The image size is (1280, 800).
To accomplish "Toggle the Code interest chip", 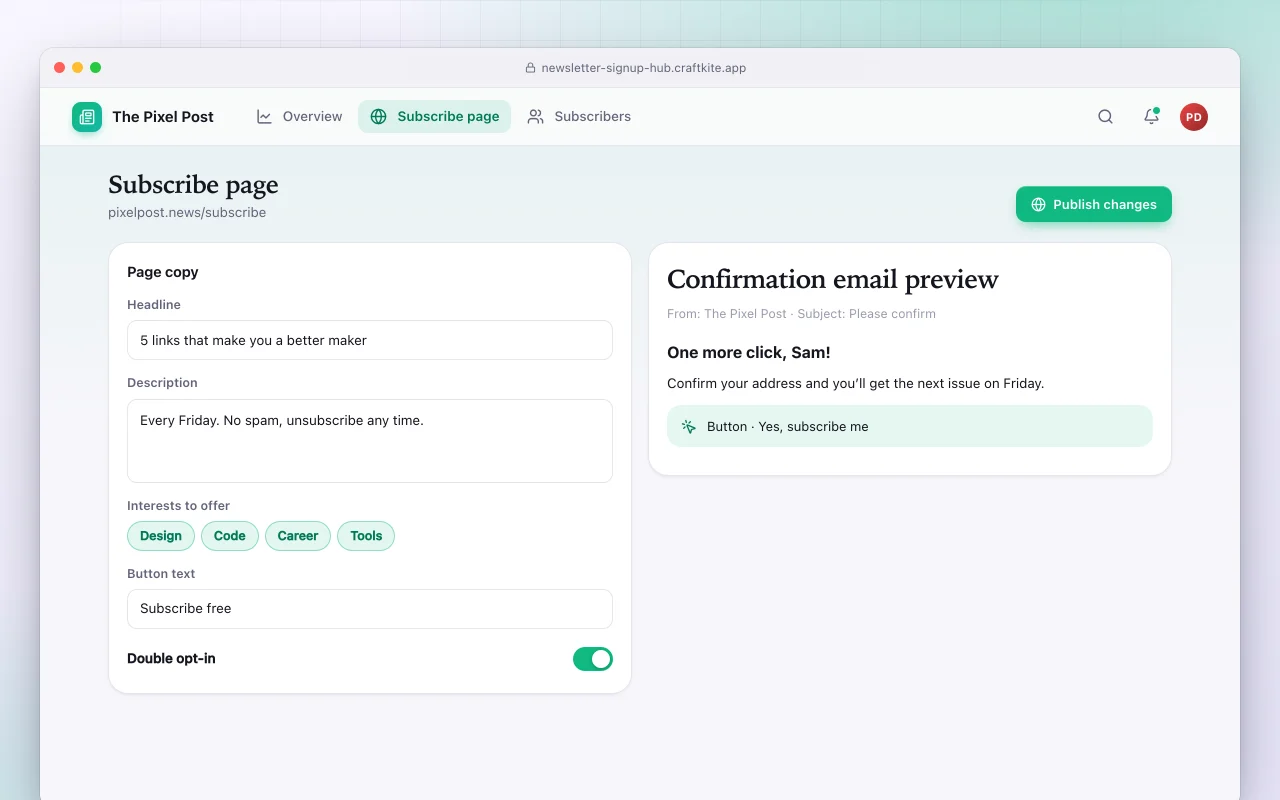I will (x=230, y=536).
